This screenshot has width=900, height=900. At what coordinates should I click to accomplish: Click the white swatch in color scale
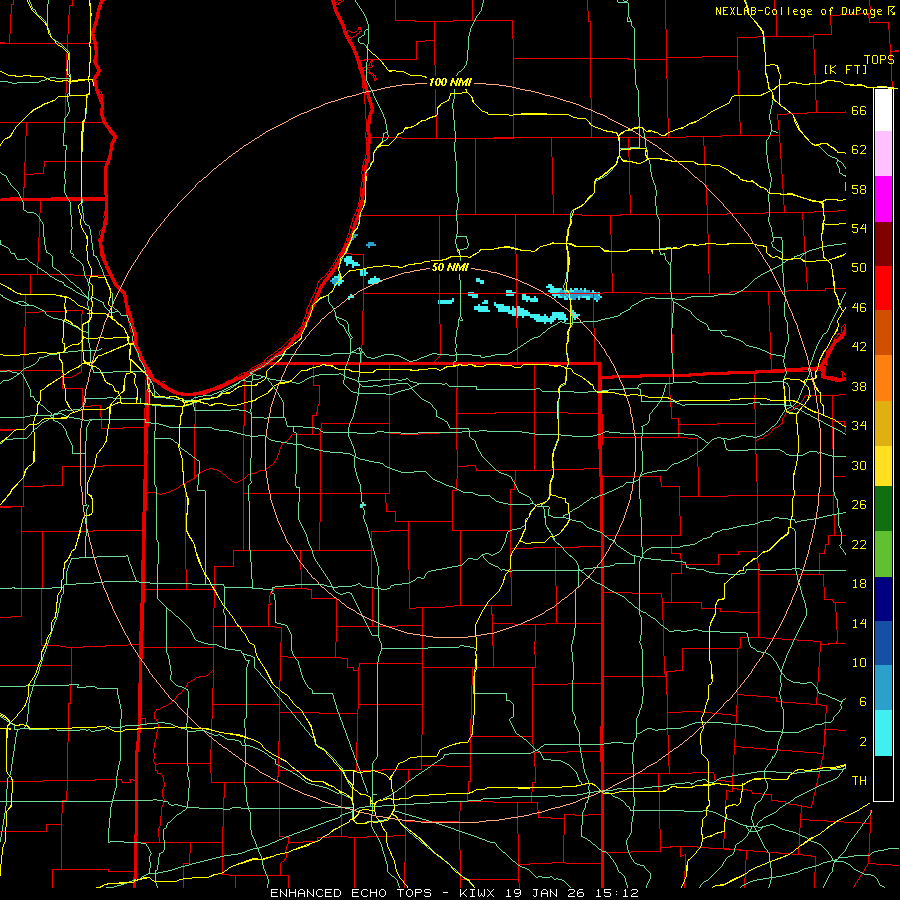[x=883, y=110]
